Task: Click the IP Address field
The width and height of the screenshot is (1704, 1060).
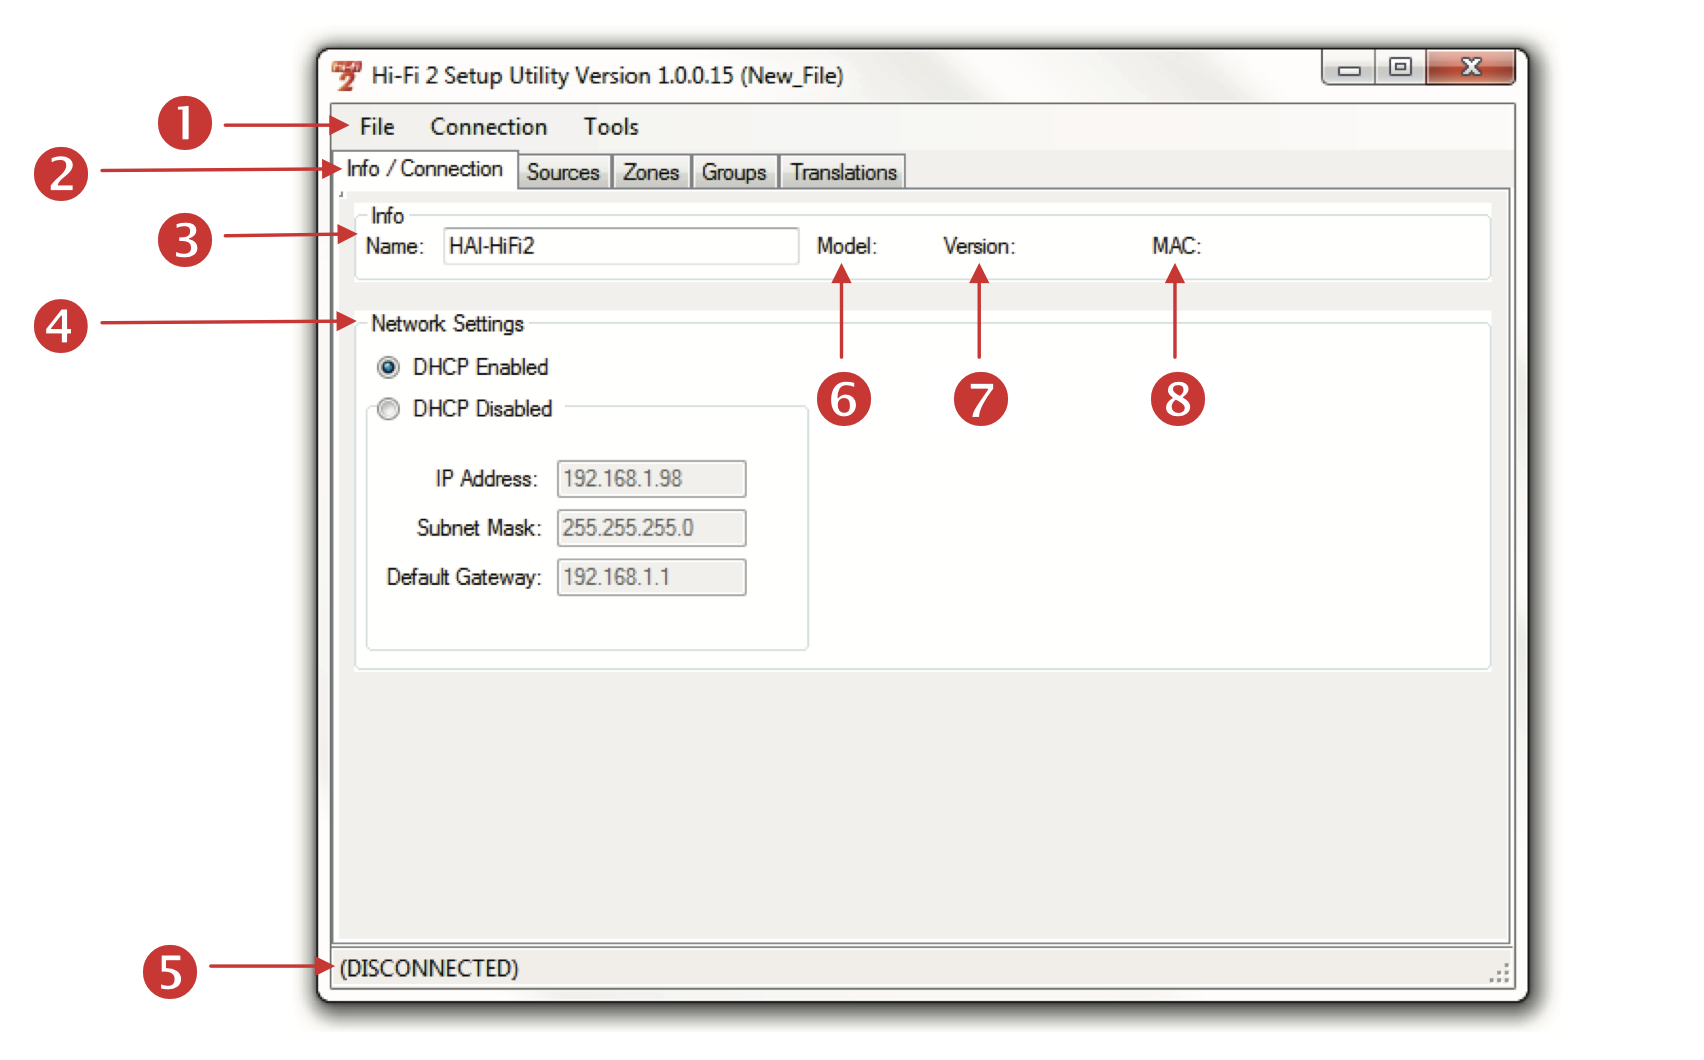Action: (651, 479)
